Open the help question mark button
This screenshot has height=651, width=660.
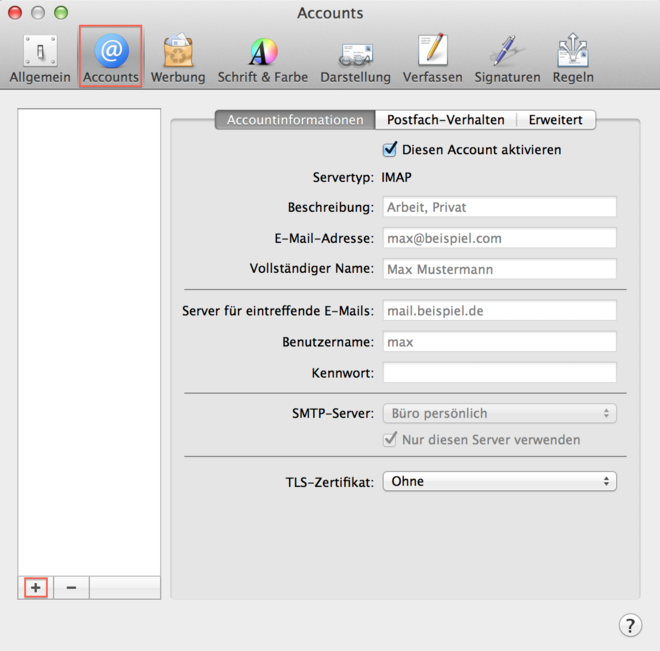point(629,625)
